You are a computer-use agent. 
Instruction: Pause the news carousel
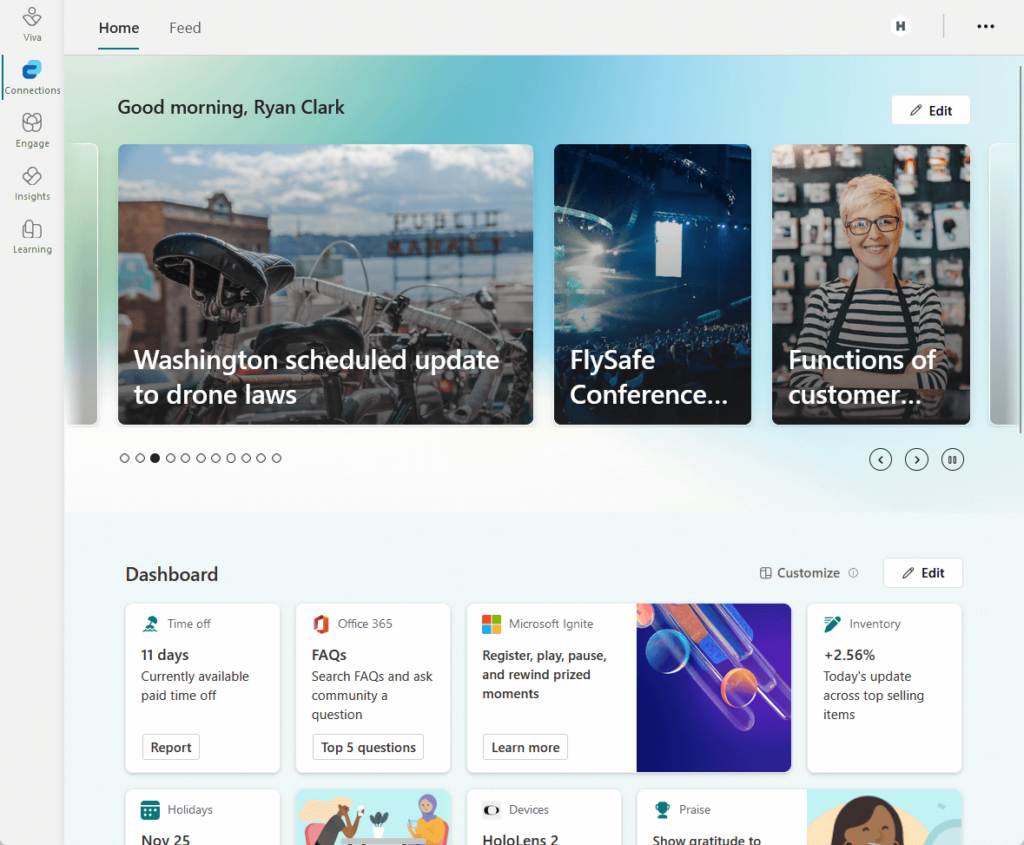(x=952, y=460)
